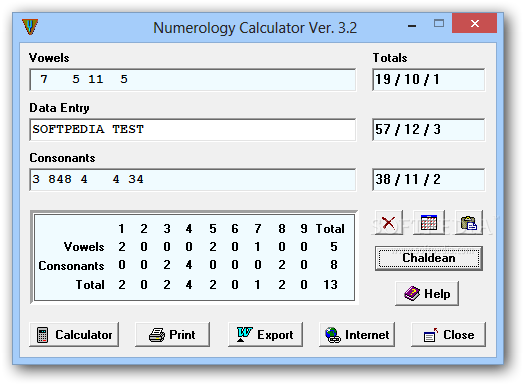Open the calendar icon button
This screenshot has width=524, height=385.
click(x=429, y=223)
